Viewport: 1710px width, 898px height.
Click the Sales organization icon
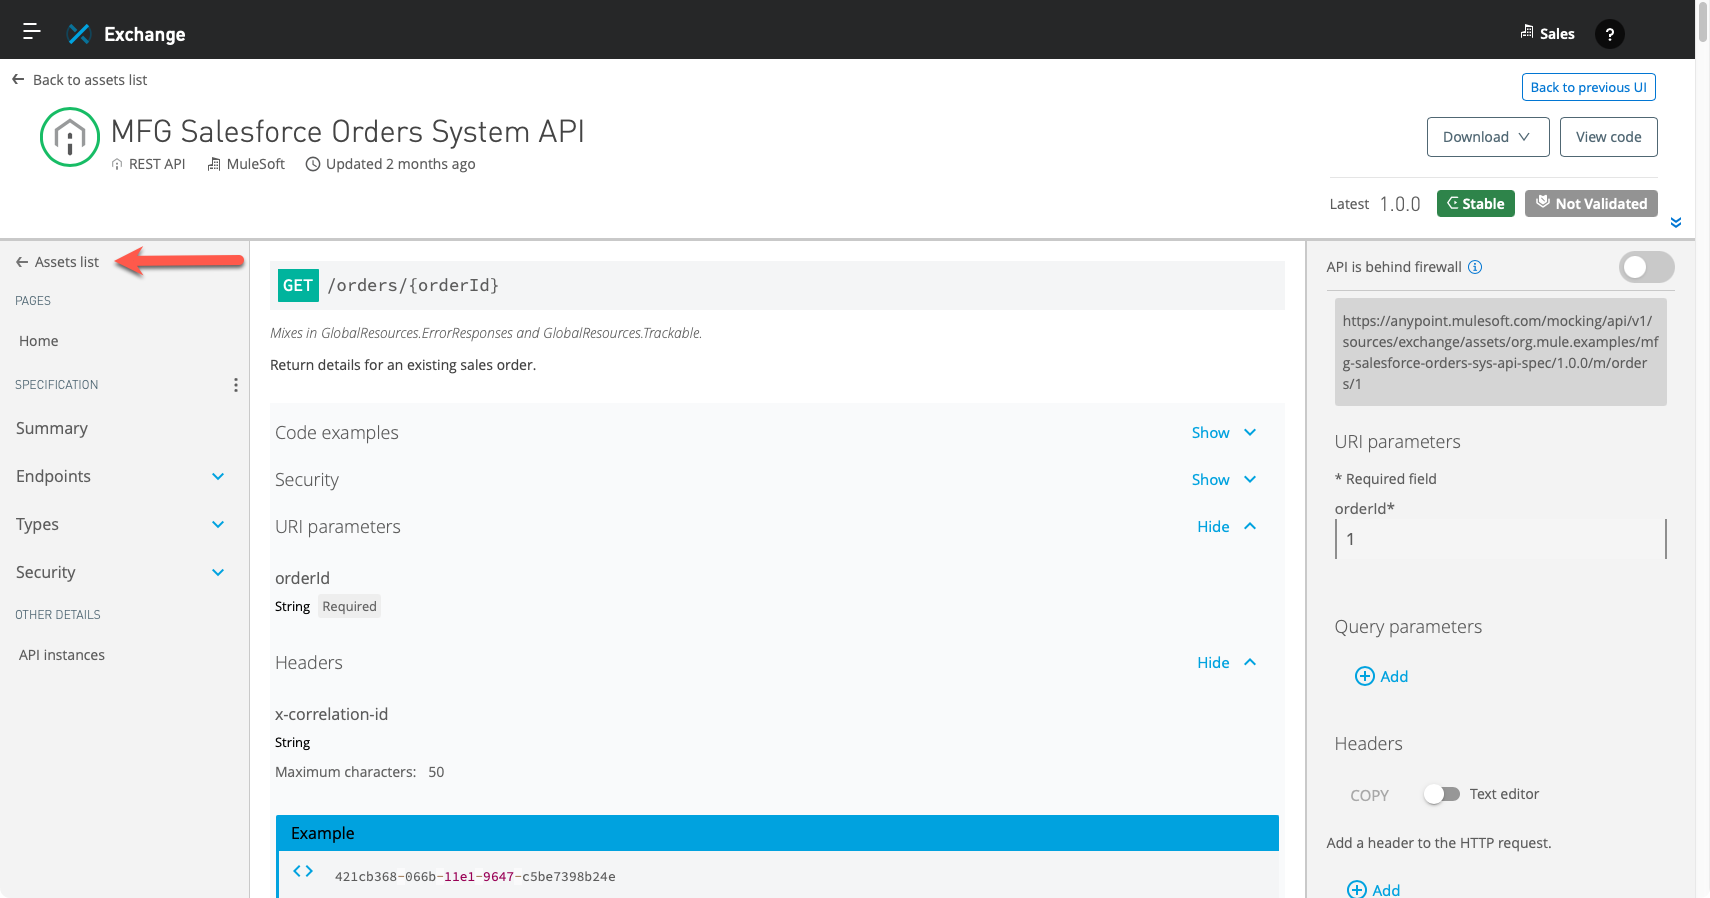(x=1527, y=32)
